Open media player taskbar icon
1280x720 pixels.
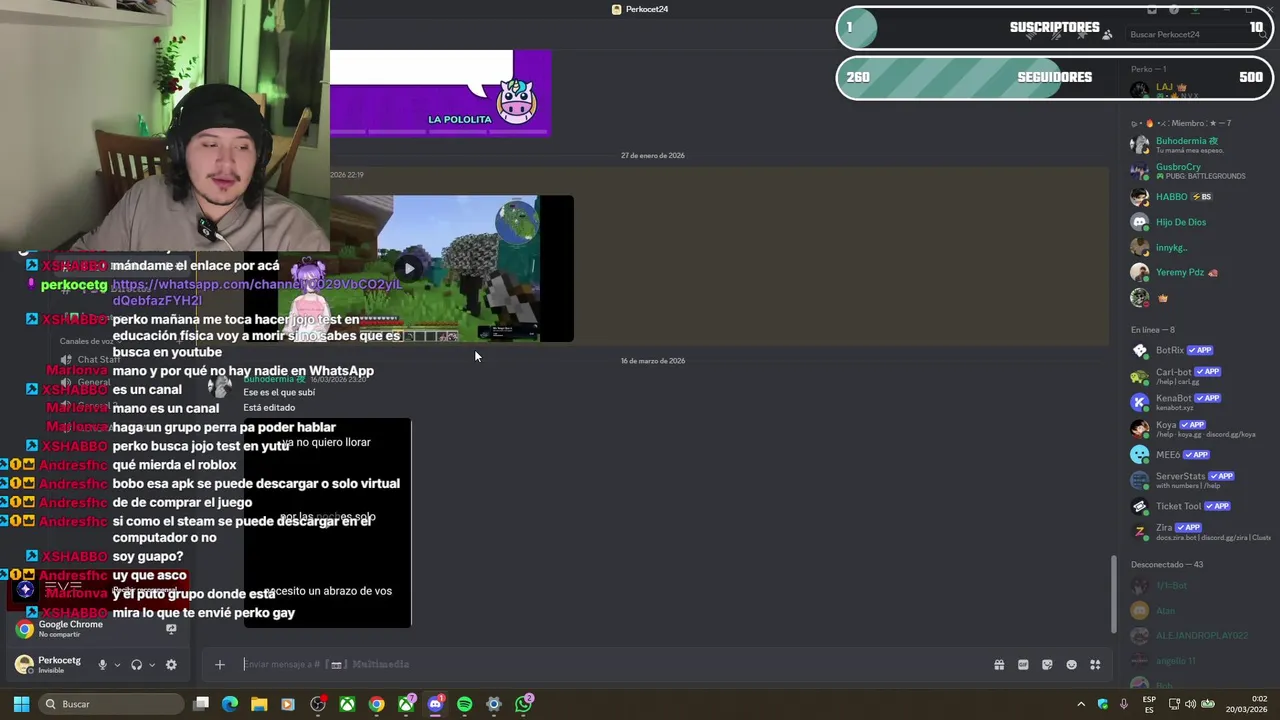(x=288, y=704)
